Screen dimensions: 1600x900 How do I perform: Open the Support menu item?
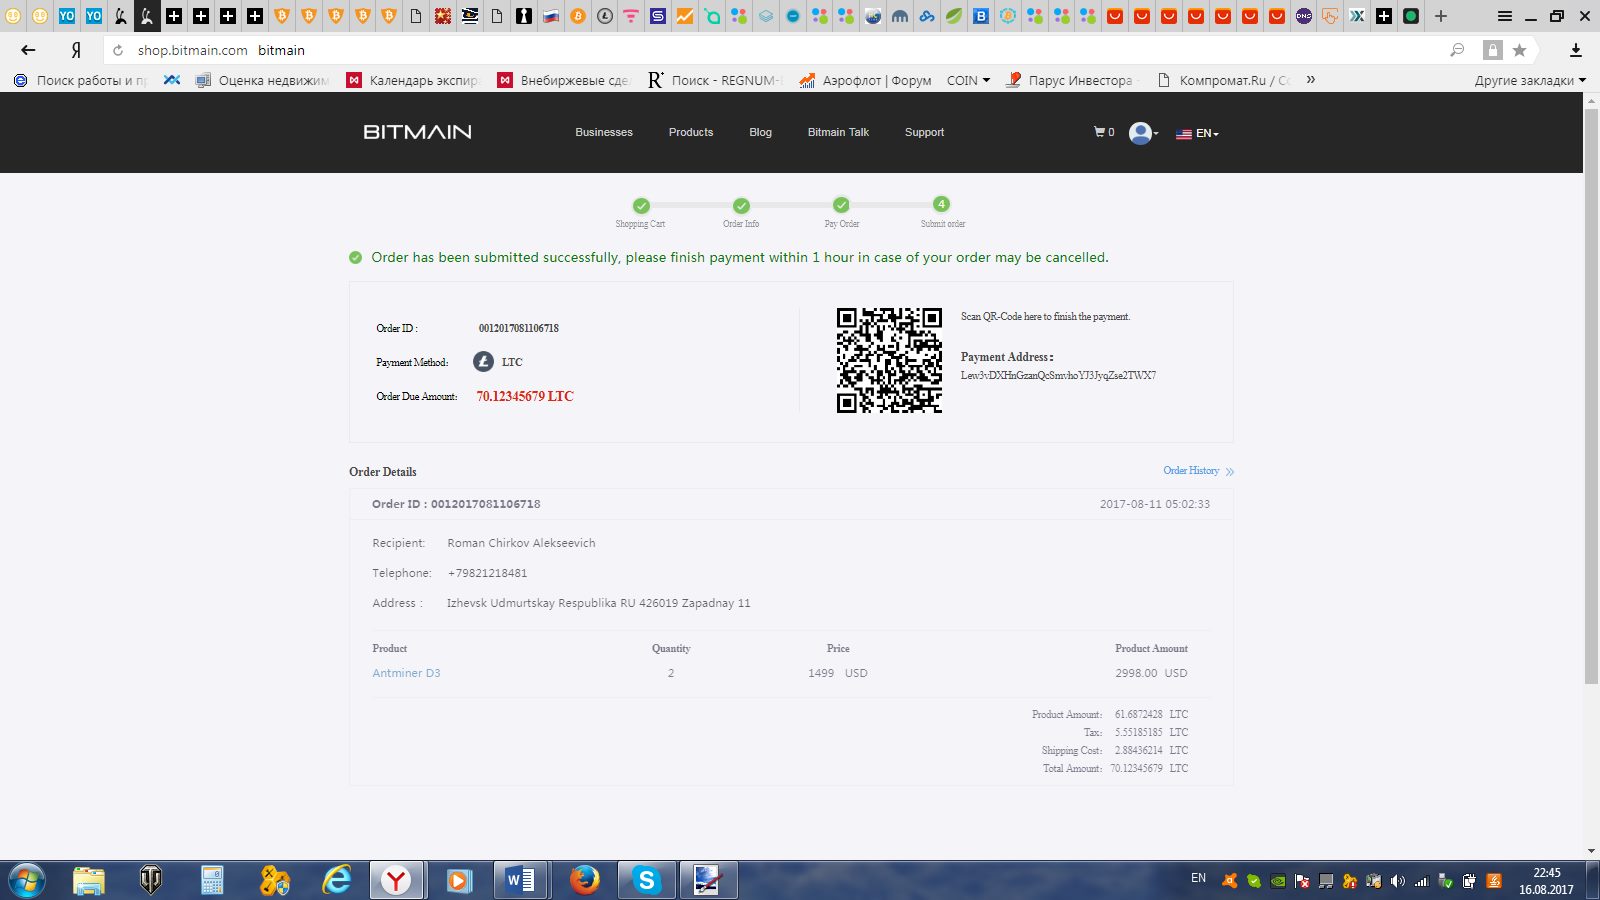point(924,132)
